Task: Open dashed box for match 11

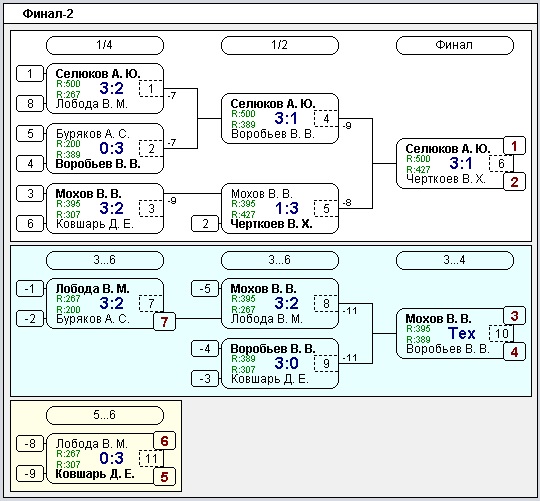Action: click(151, 459)
